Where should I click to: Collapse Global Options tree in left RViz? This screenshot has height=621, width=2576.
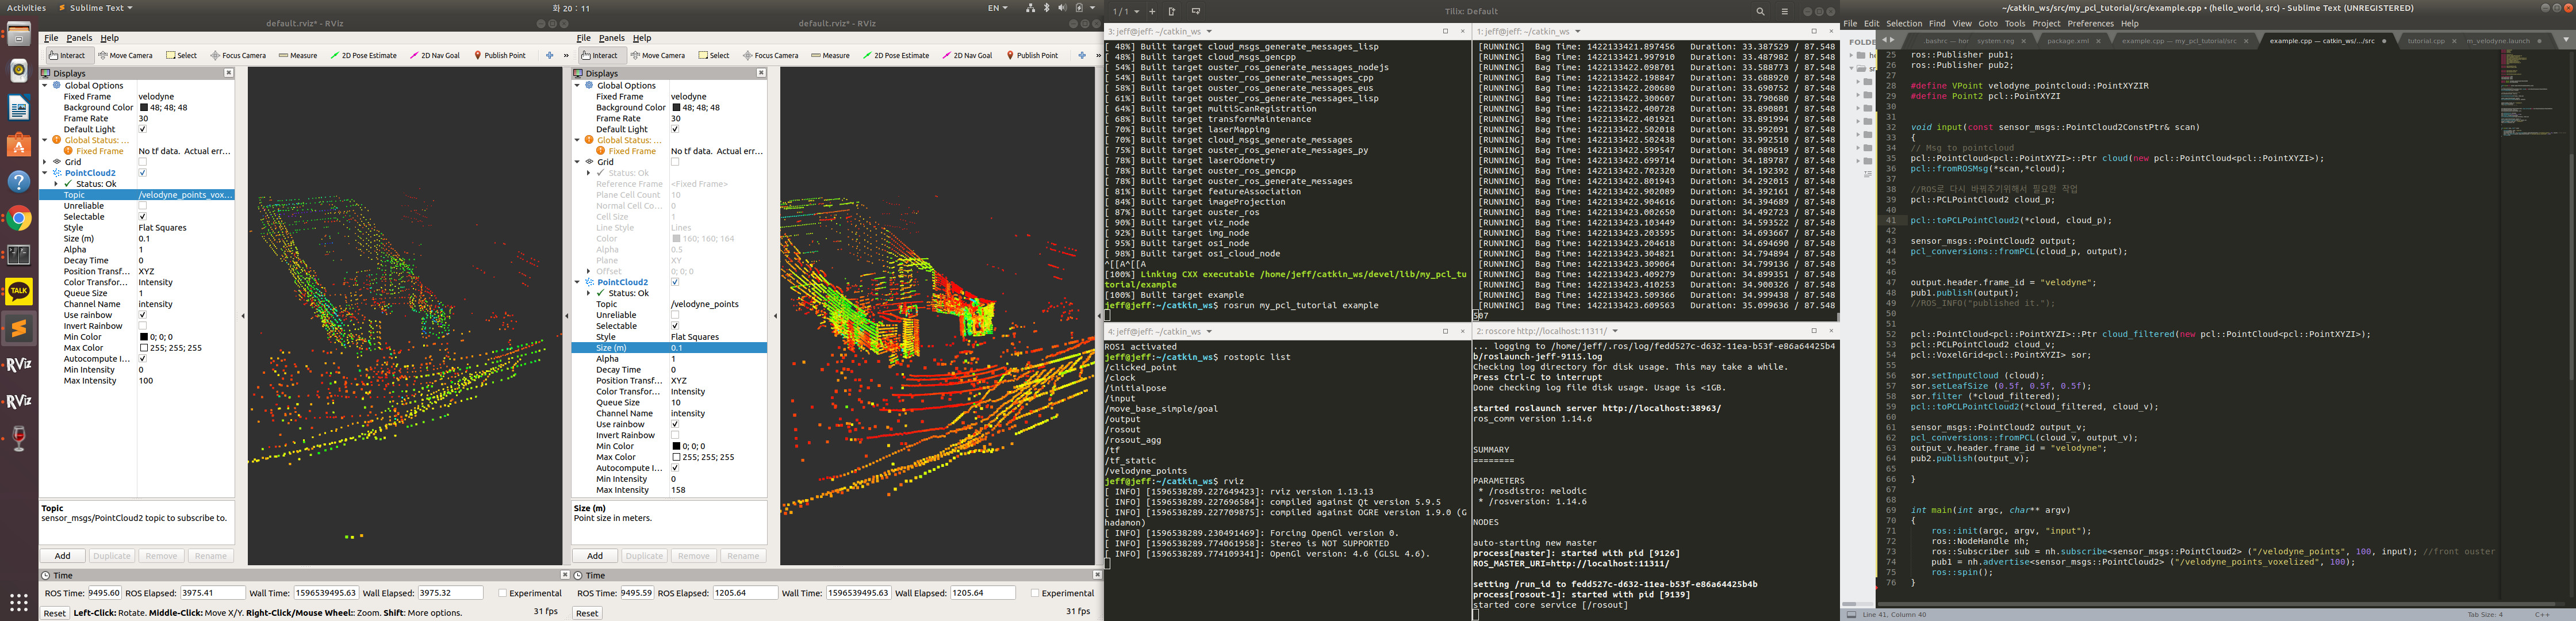pos(45,86)
